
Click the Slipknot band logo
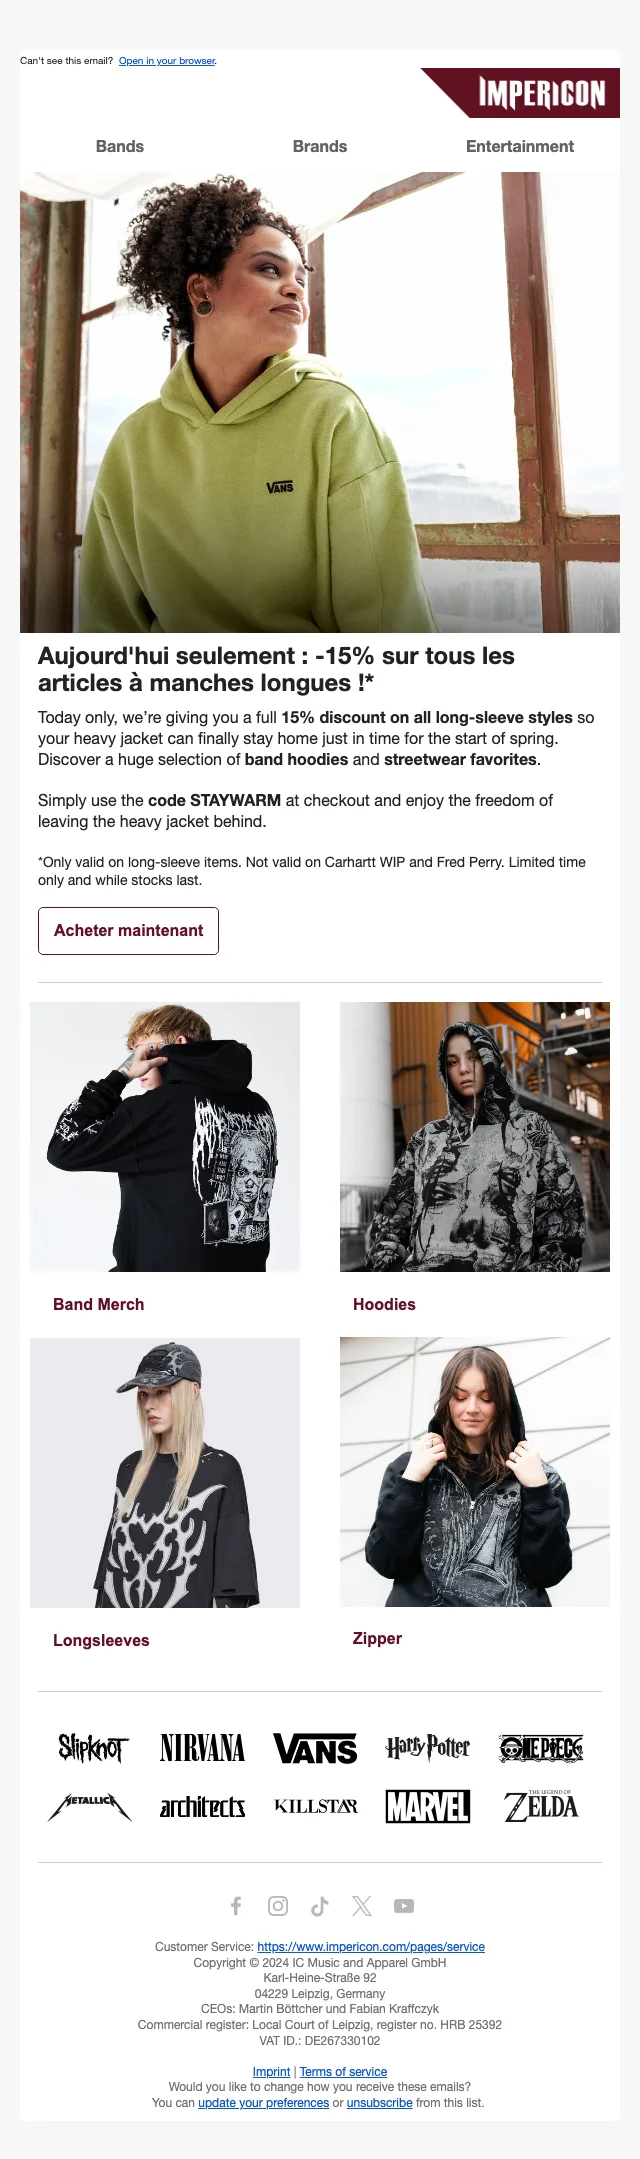(92, 1748)
